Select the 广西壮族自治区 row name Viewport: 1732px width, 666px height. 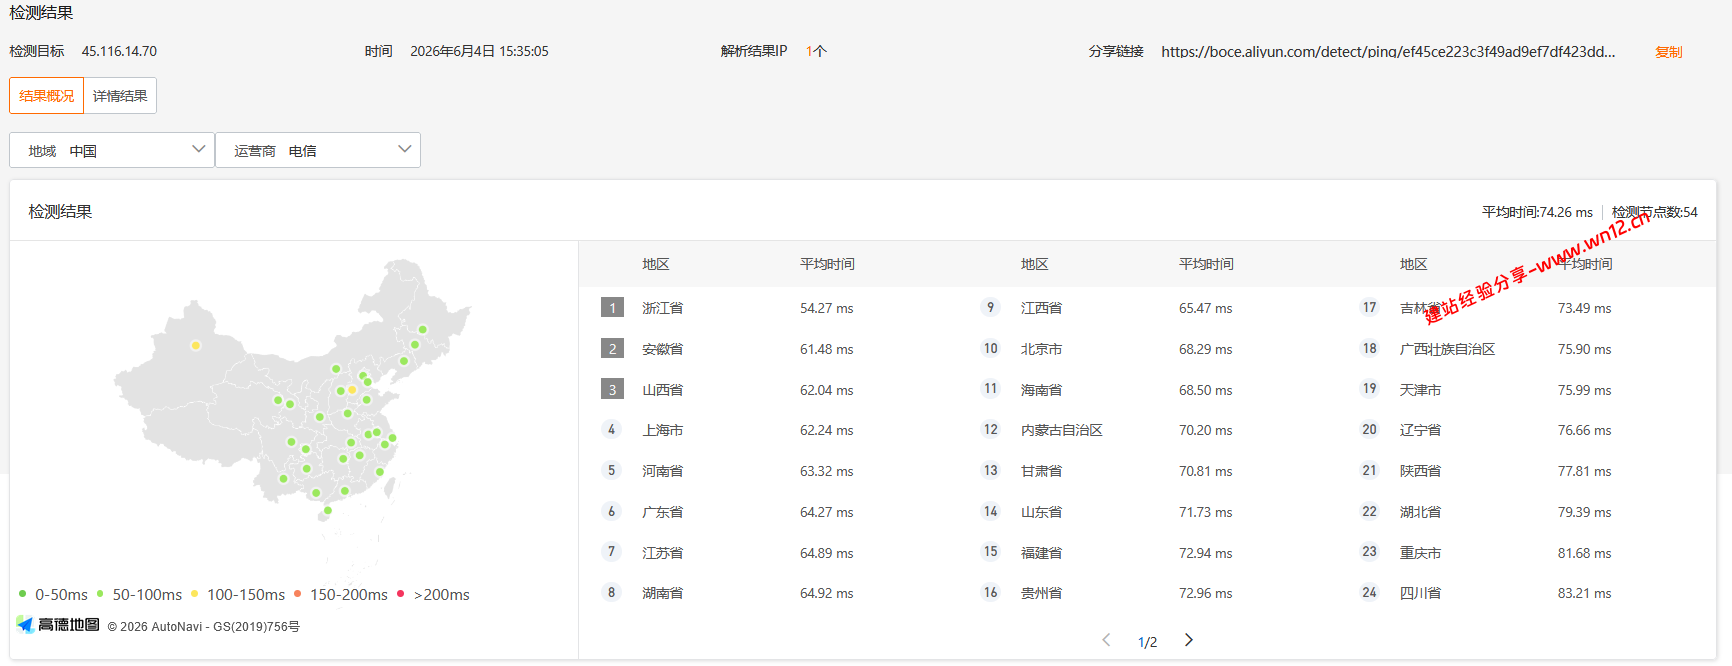pos(1447,349)
